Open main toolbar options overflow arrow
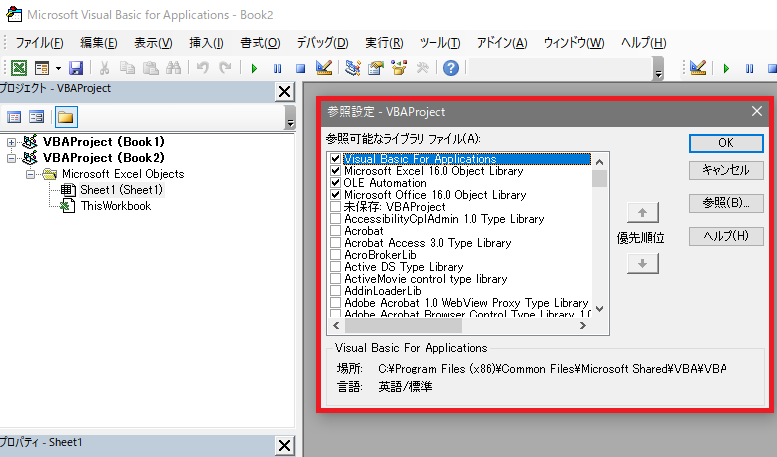777x457 pixels. tap(659, 68)
